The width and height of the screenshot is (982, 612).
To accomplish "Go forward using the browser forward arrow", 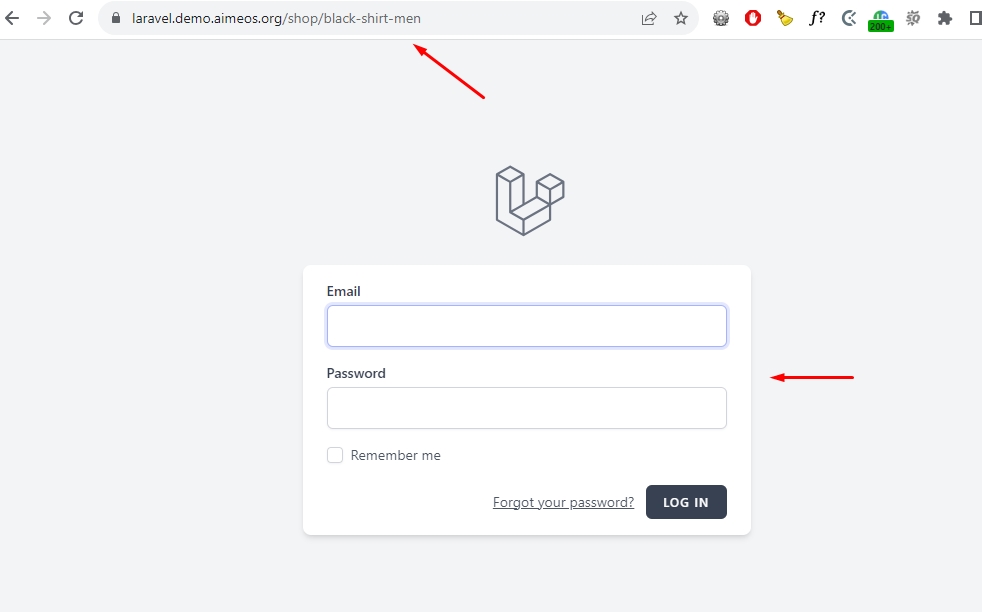I will [44, 18].
